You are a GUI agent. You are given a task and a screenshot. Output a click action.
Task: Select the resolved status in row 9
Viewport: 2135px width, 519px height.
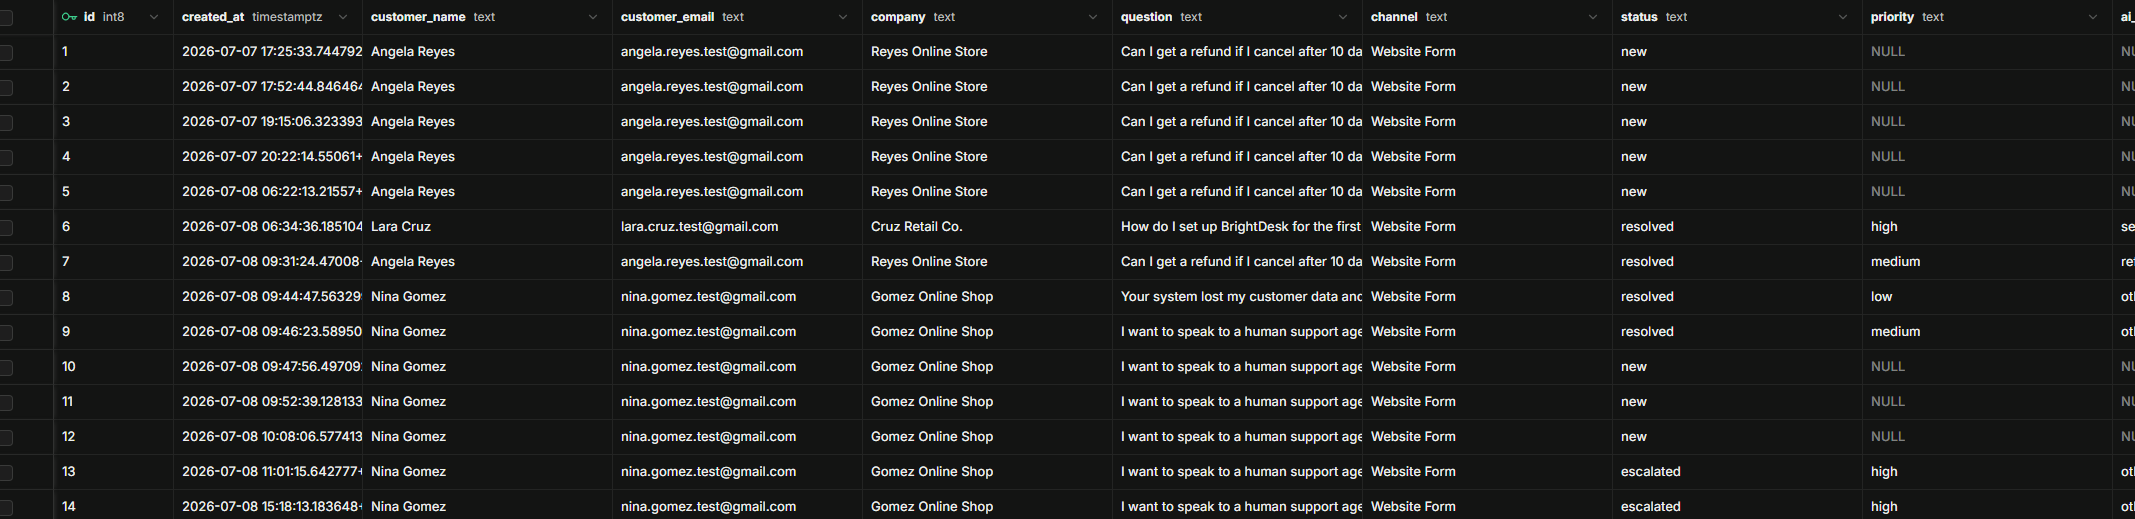(x=1737, y=332)
